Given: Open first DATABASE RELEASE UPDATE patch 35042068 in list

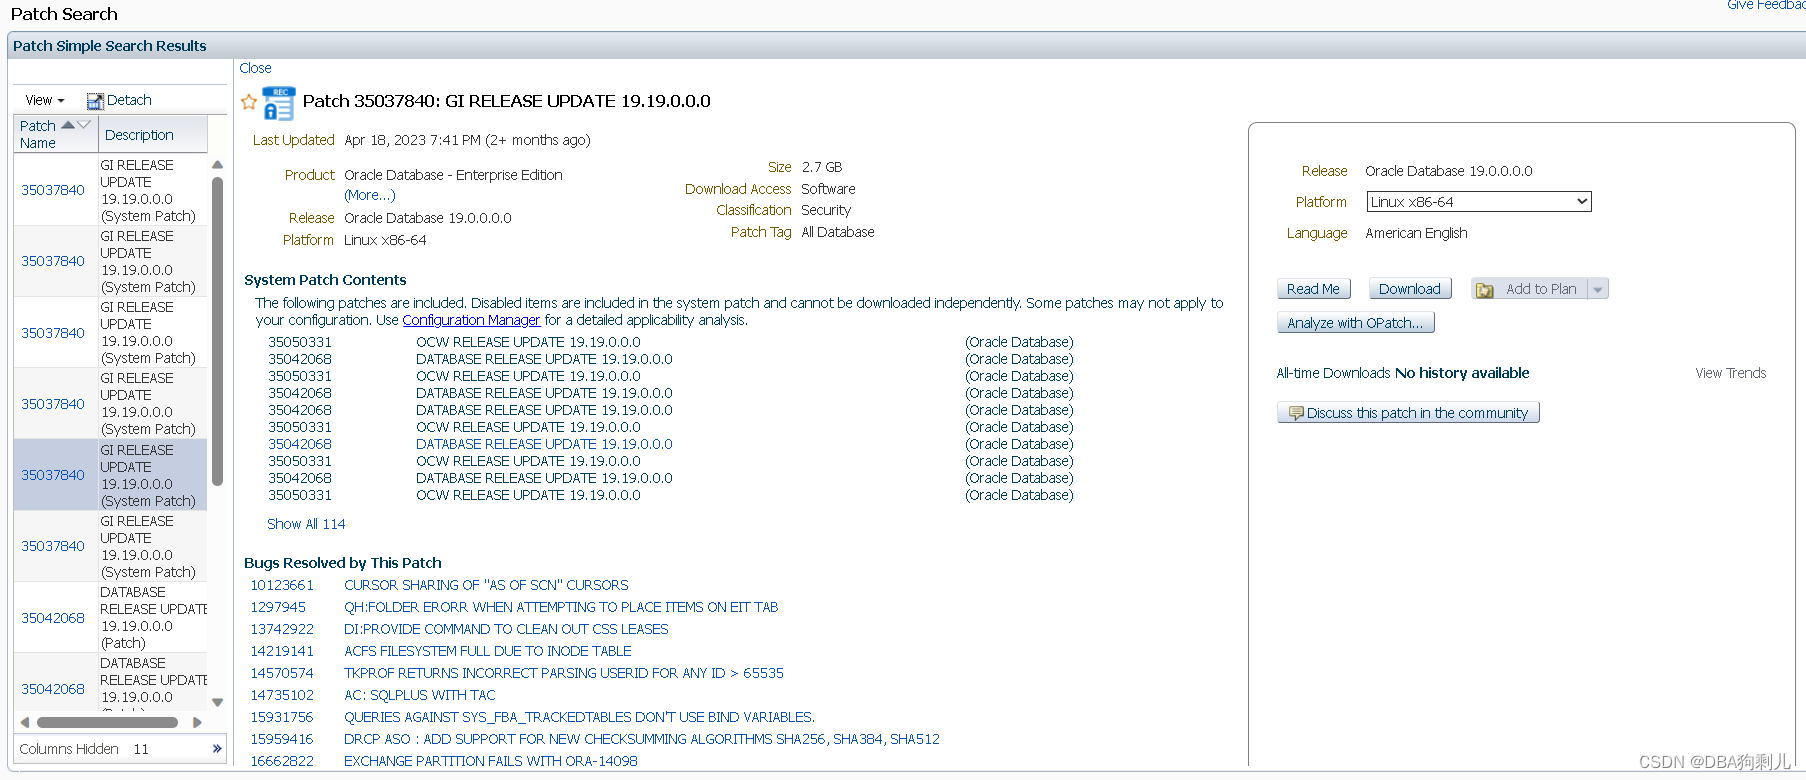Looking at the screenshot, I should point(53,618).
